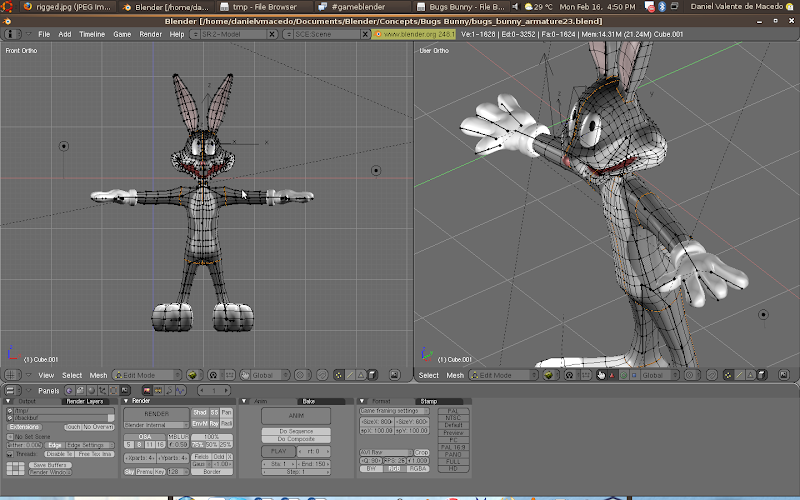Open the File menu
Image resolution: width=800 pixels, height=500 pixels.
point(44,34)
